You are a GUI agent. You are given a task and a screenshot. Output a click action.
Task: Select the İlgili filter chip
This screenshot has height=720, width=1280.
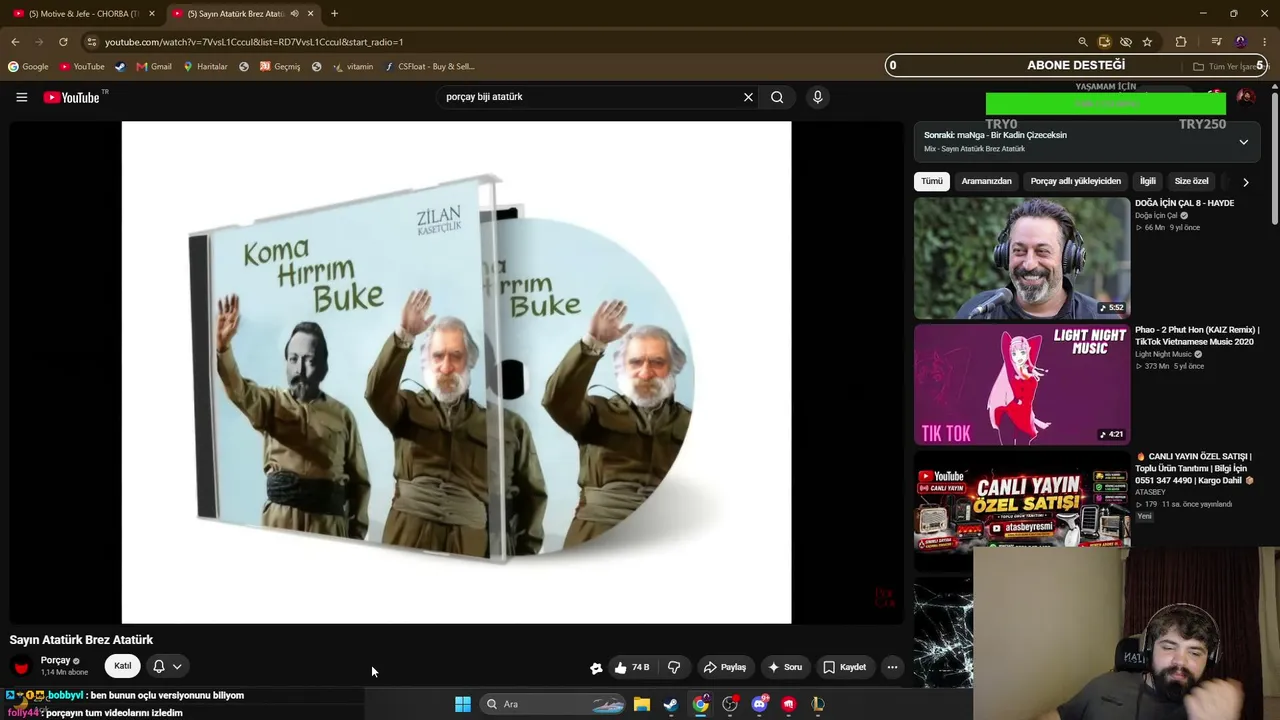click(1148, 181)
